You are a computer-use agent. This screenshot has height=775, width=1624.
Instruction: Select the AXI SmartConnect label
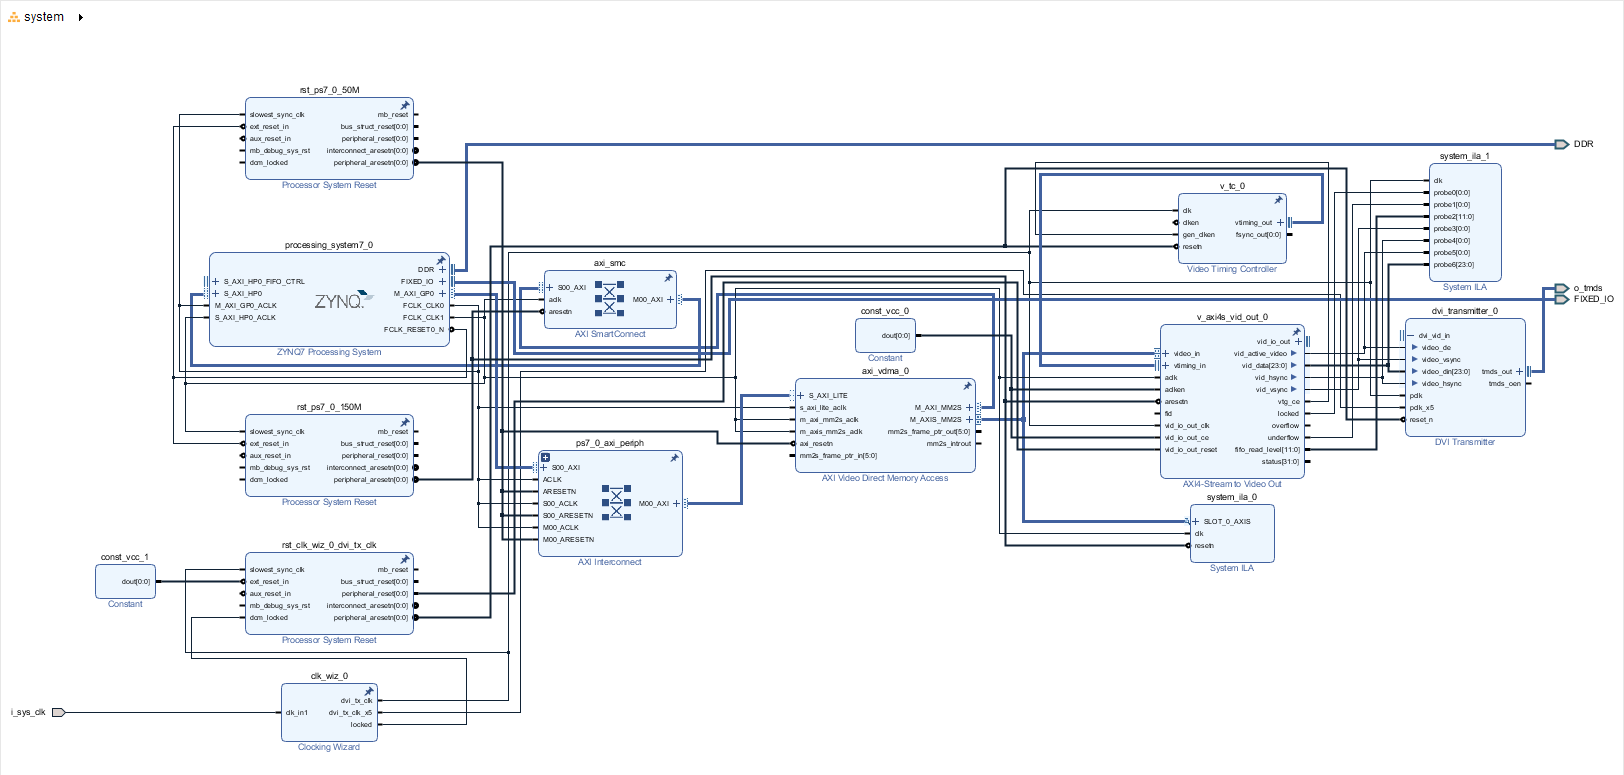pos(610,334)
